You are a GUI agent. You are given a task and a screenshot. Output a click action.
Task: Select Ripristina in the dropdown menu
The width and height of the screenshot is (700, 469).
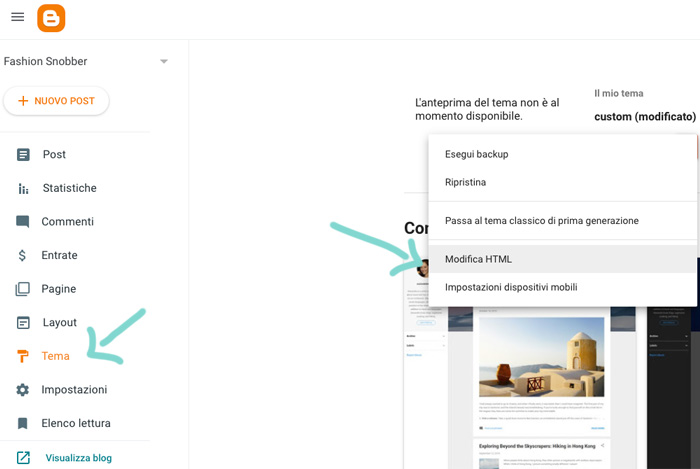click(562, 183)
